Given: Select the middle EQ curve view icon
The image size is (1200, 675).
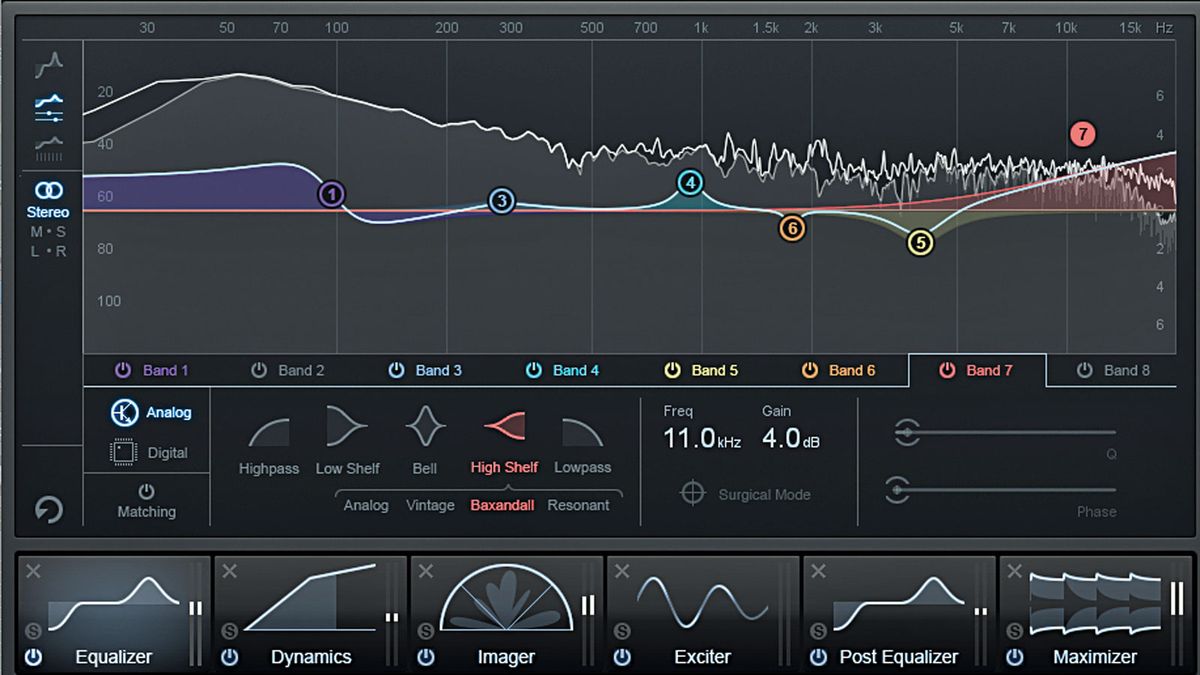Looking at the screenshot, I should pos(49,108).
